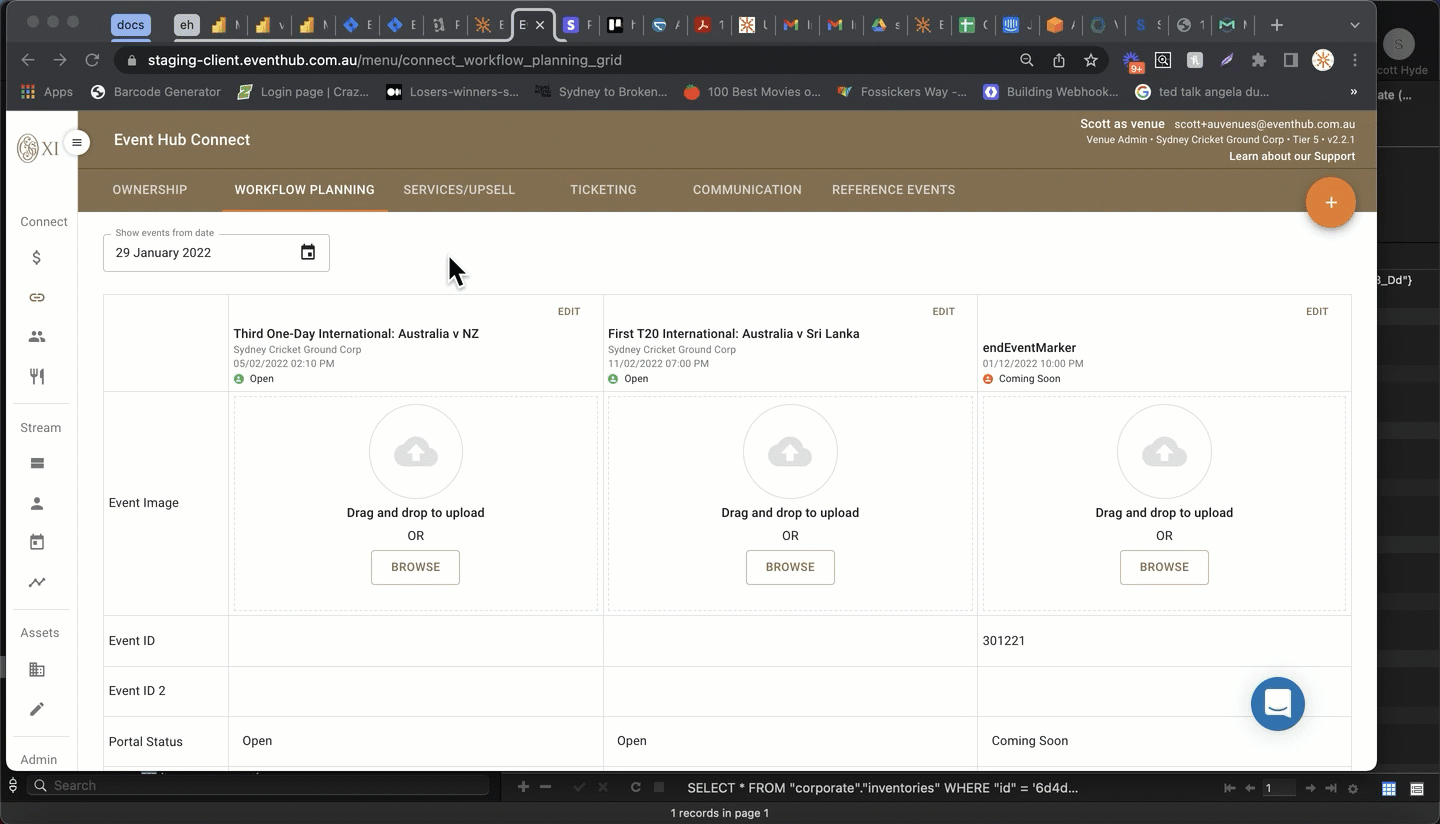Bookmark this page with the star icon
Image resolution: width=1440 pixels, height=824 pixels.
[1091, 60]
